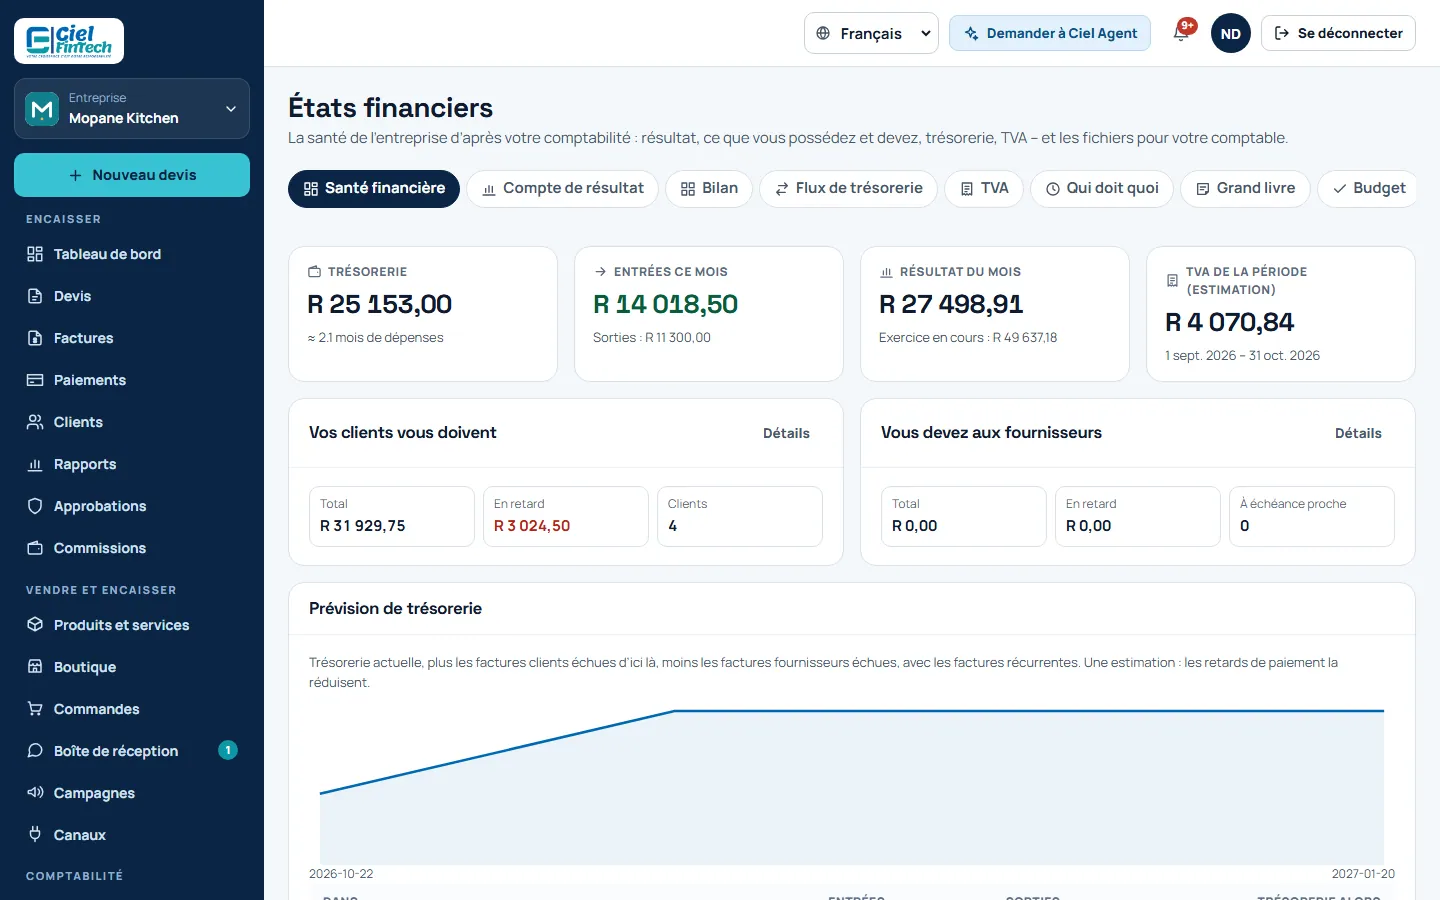Click the Entrées ce mois R 14 018,50

[665, 304]
